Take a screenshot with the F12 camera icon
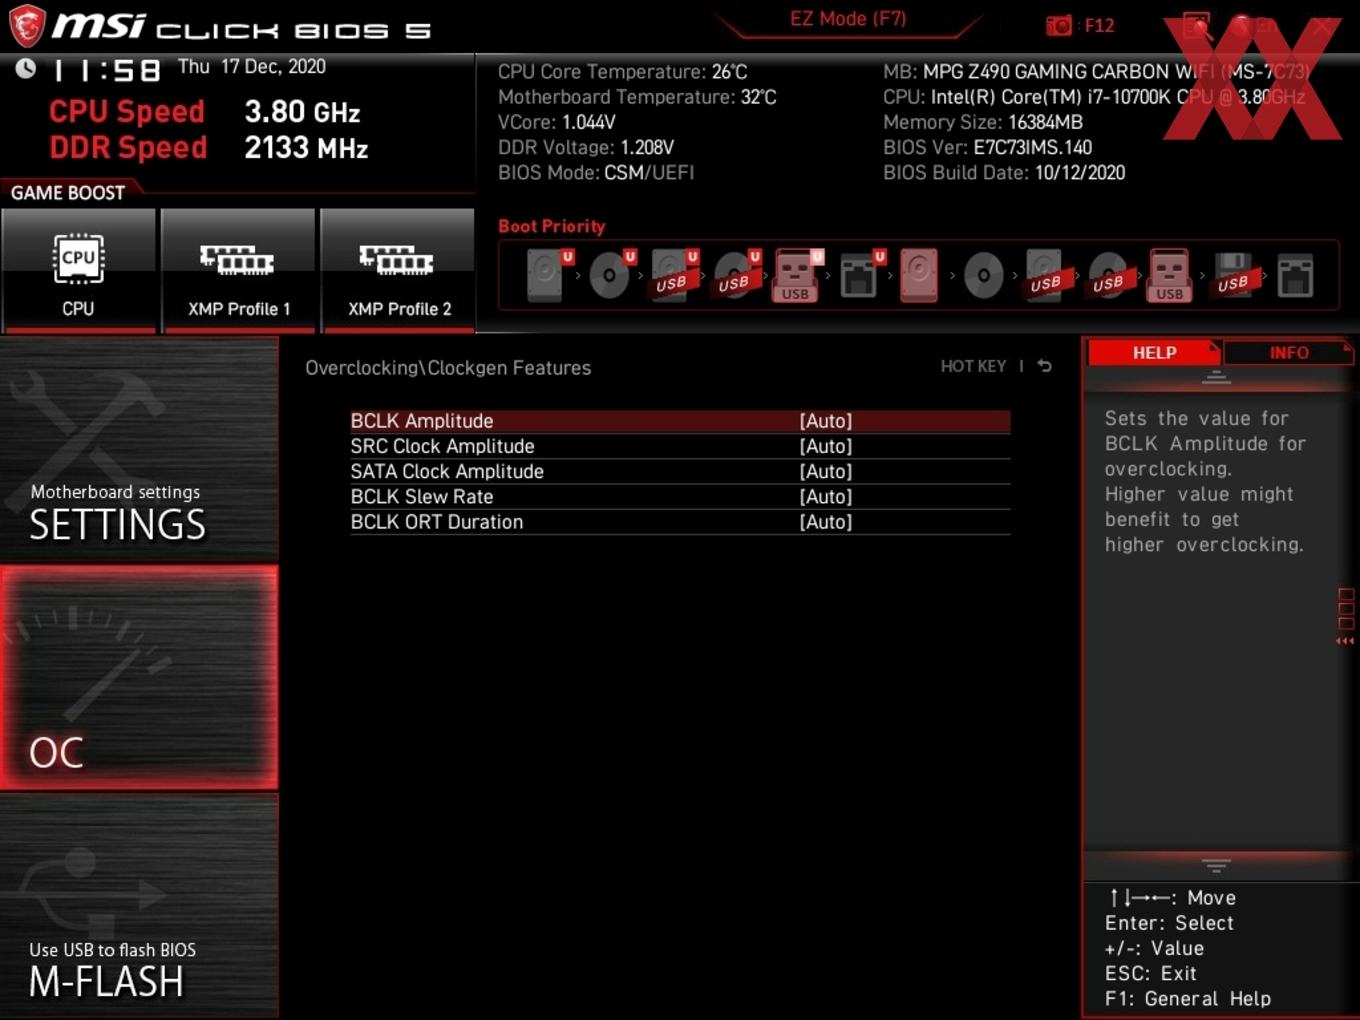Screen dimensions: 1360x1020 1058,25
